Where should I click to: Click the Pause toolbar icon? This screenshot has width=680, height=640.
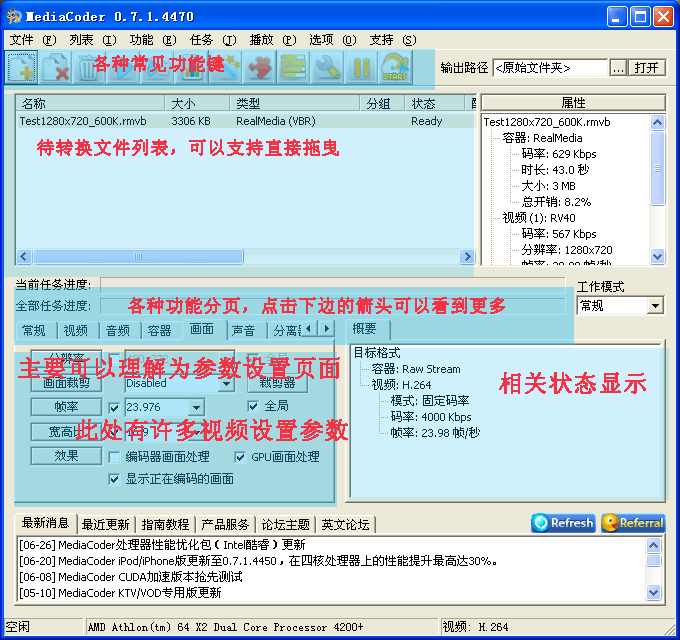(361, 67)
